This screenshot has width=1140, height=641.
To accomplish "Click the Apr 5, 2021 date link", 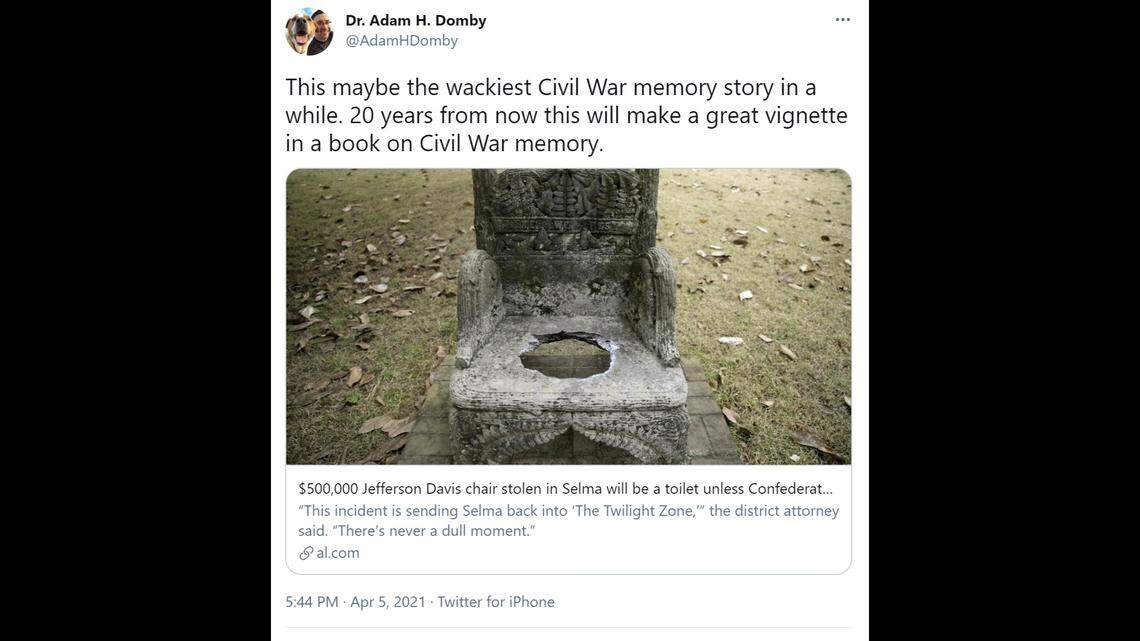I will (x=387, y=601).
